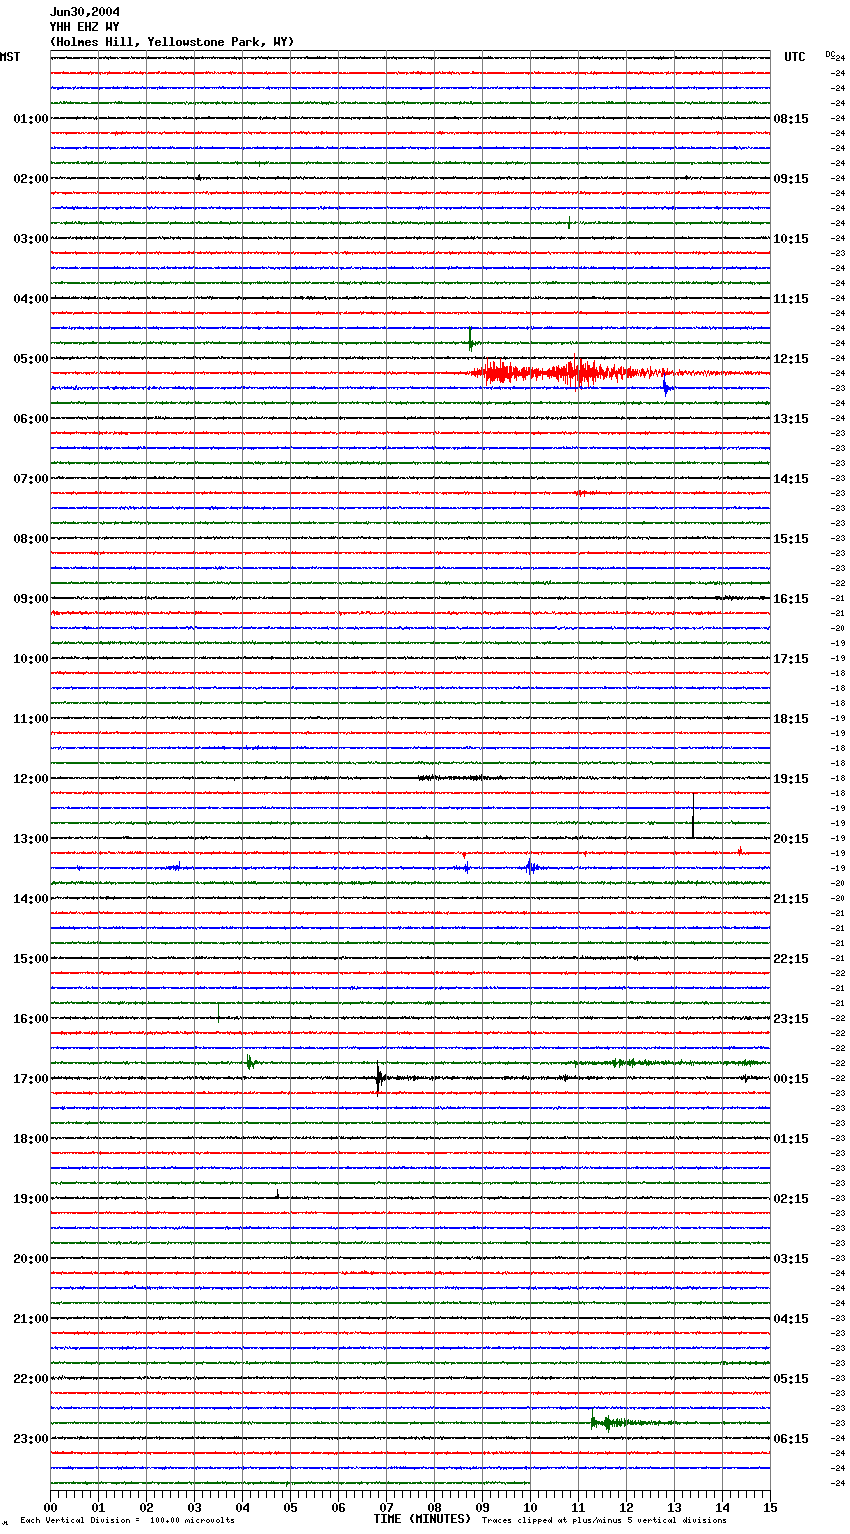The height and width of the screenshot is (1534, 850).
Task: Click the bottom axis tick label 03
Action: (194, 1507)
